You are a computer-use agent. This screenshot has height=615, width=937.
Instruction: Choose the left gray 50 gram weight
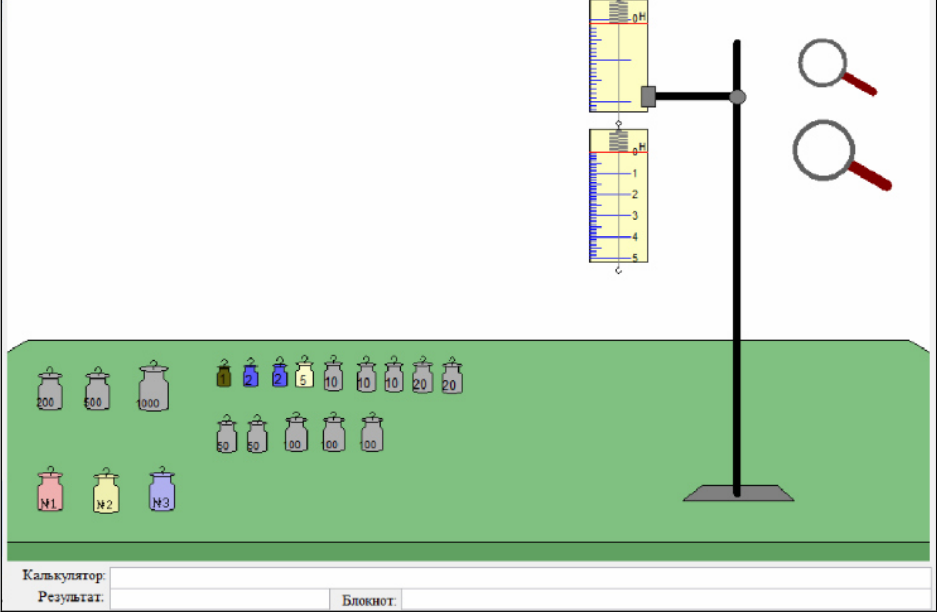(x=226, y=434)
